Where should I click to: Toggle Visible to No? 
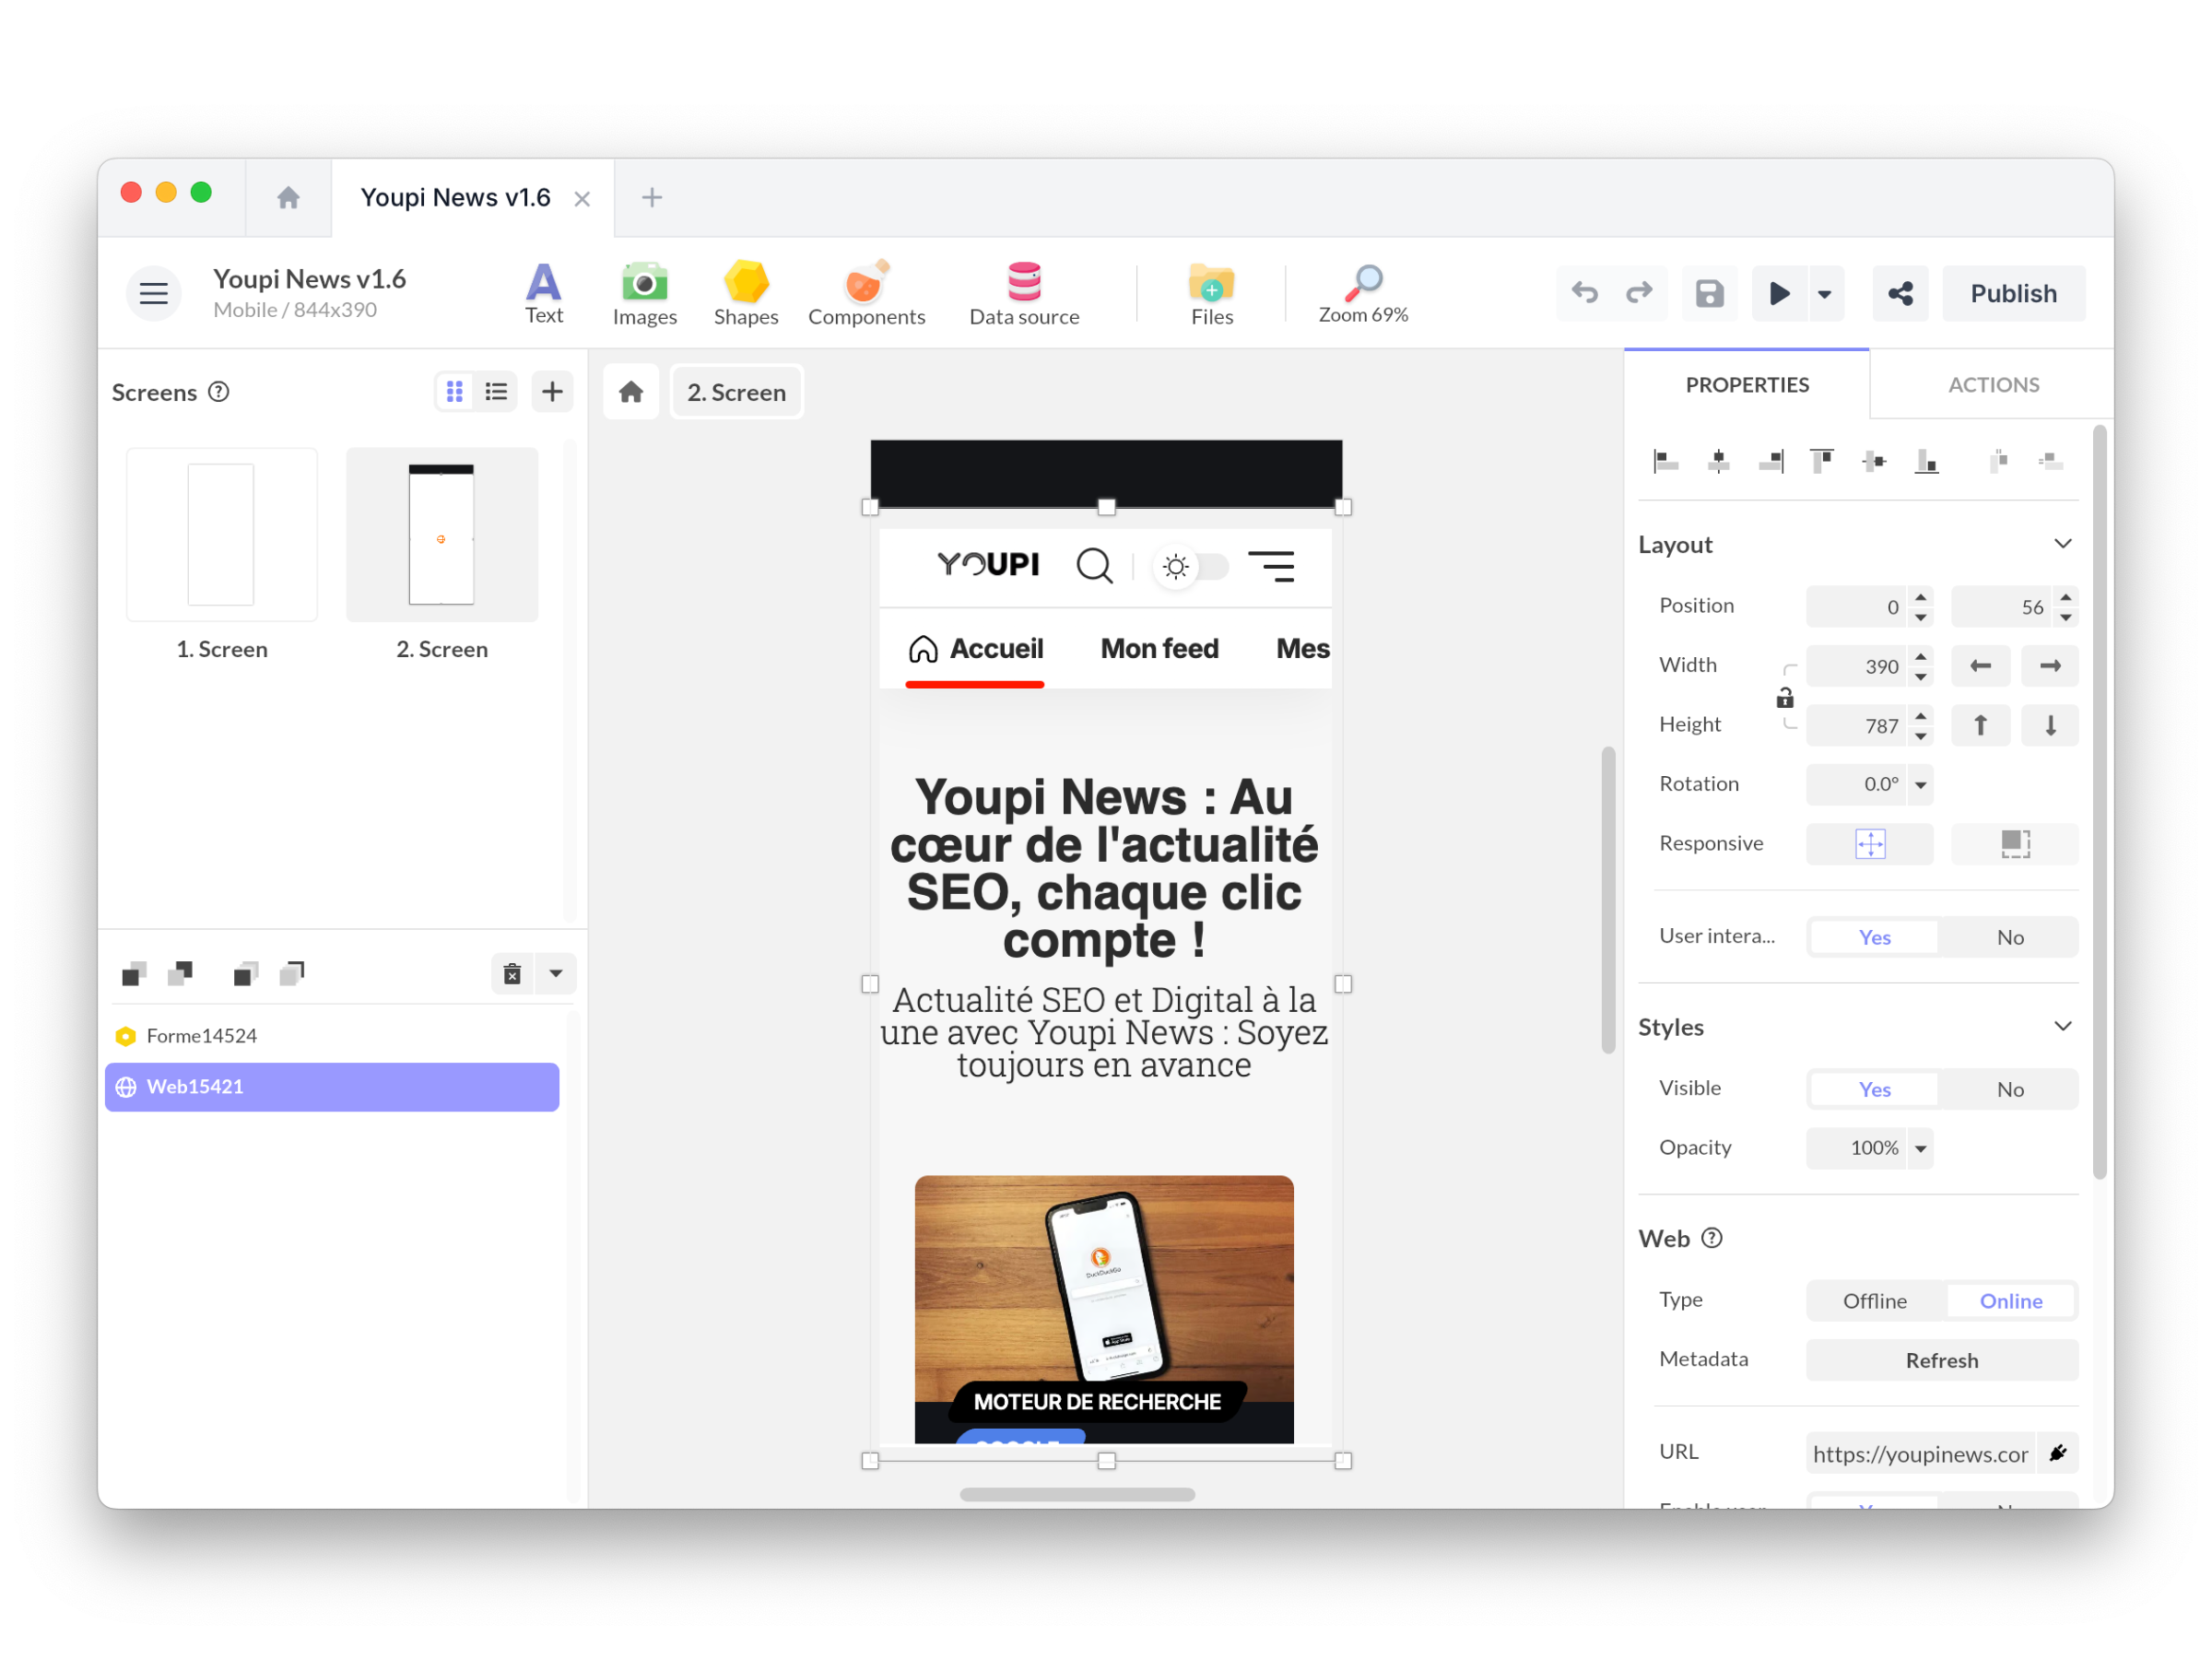click(x=2008, y=1086)
